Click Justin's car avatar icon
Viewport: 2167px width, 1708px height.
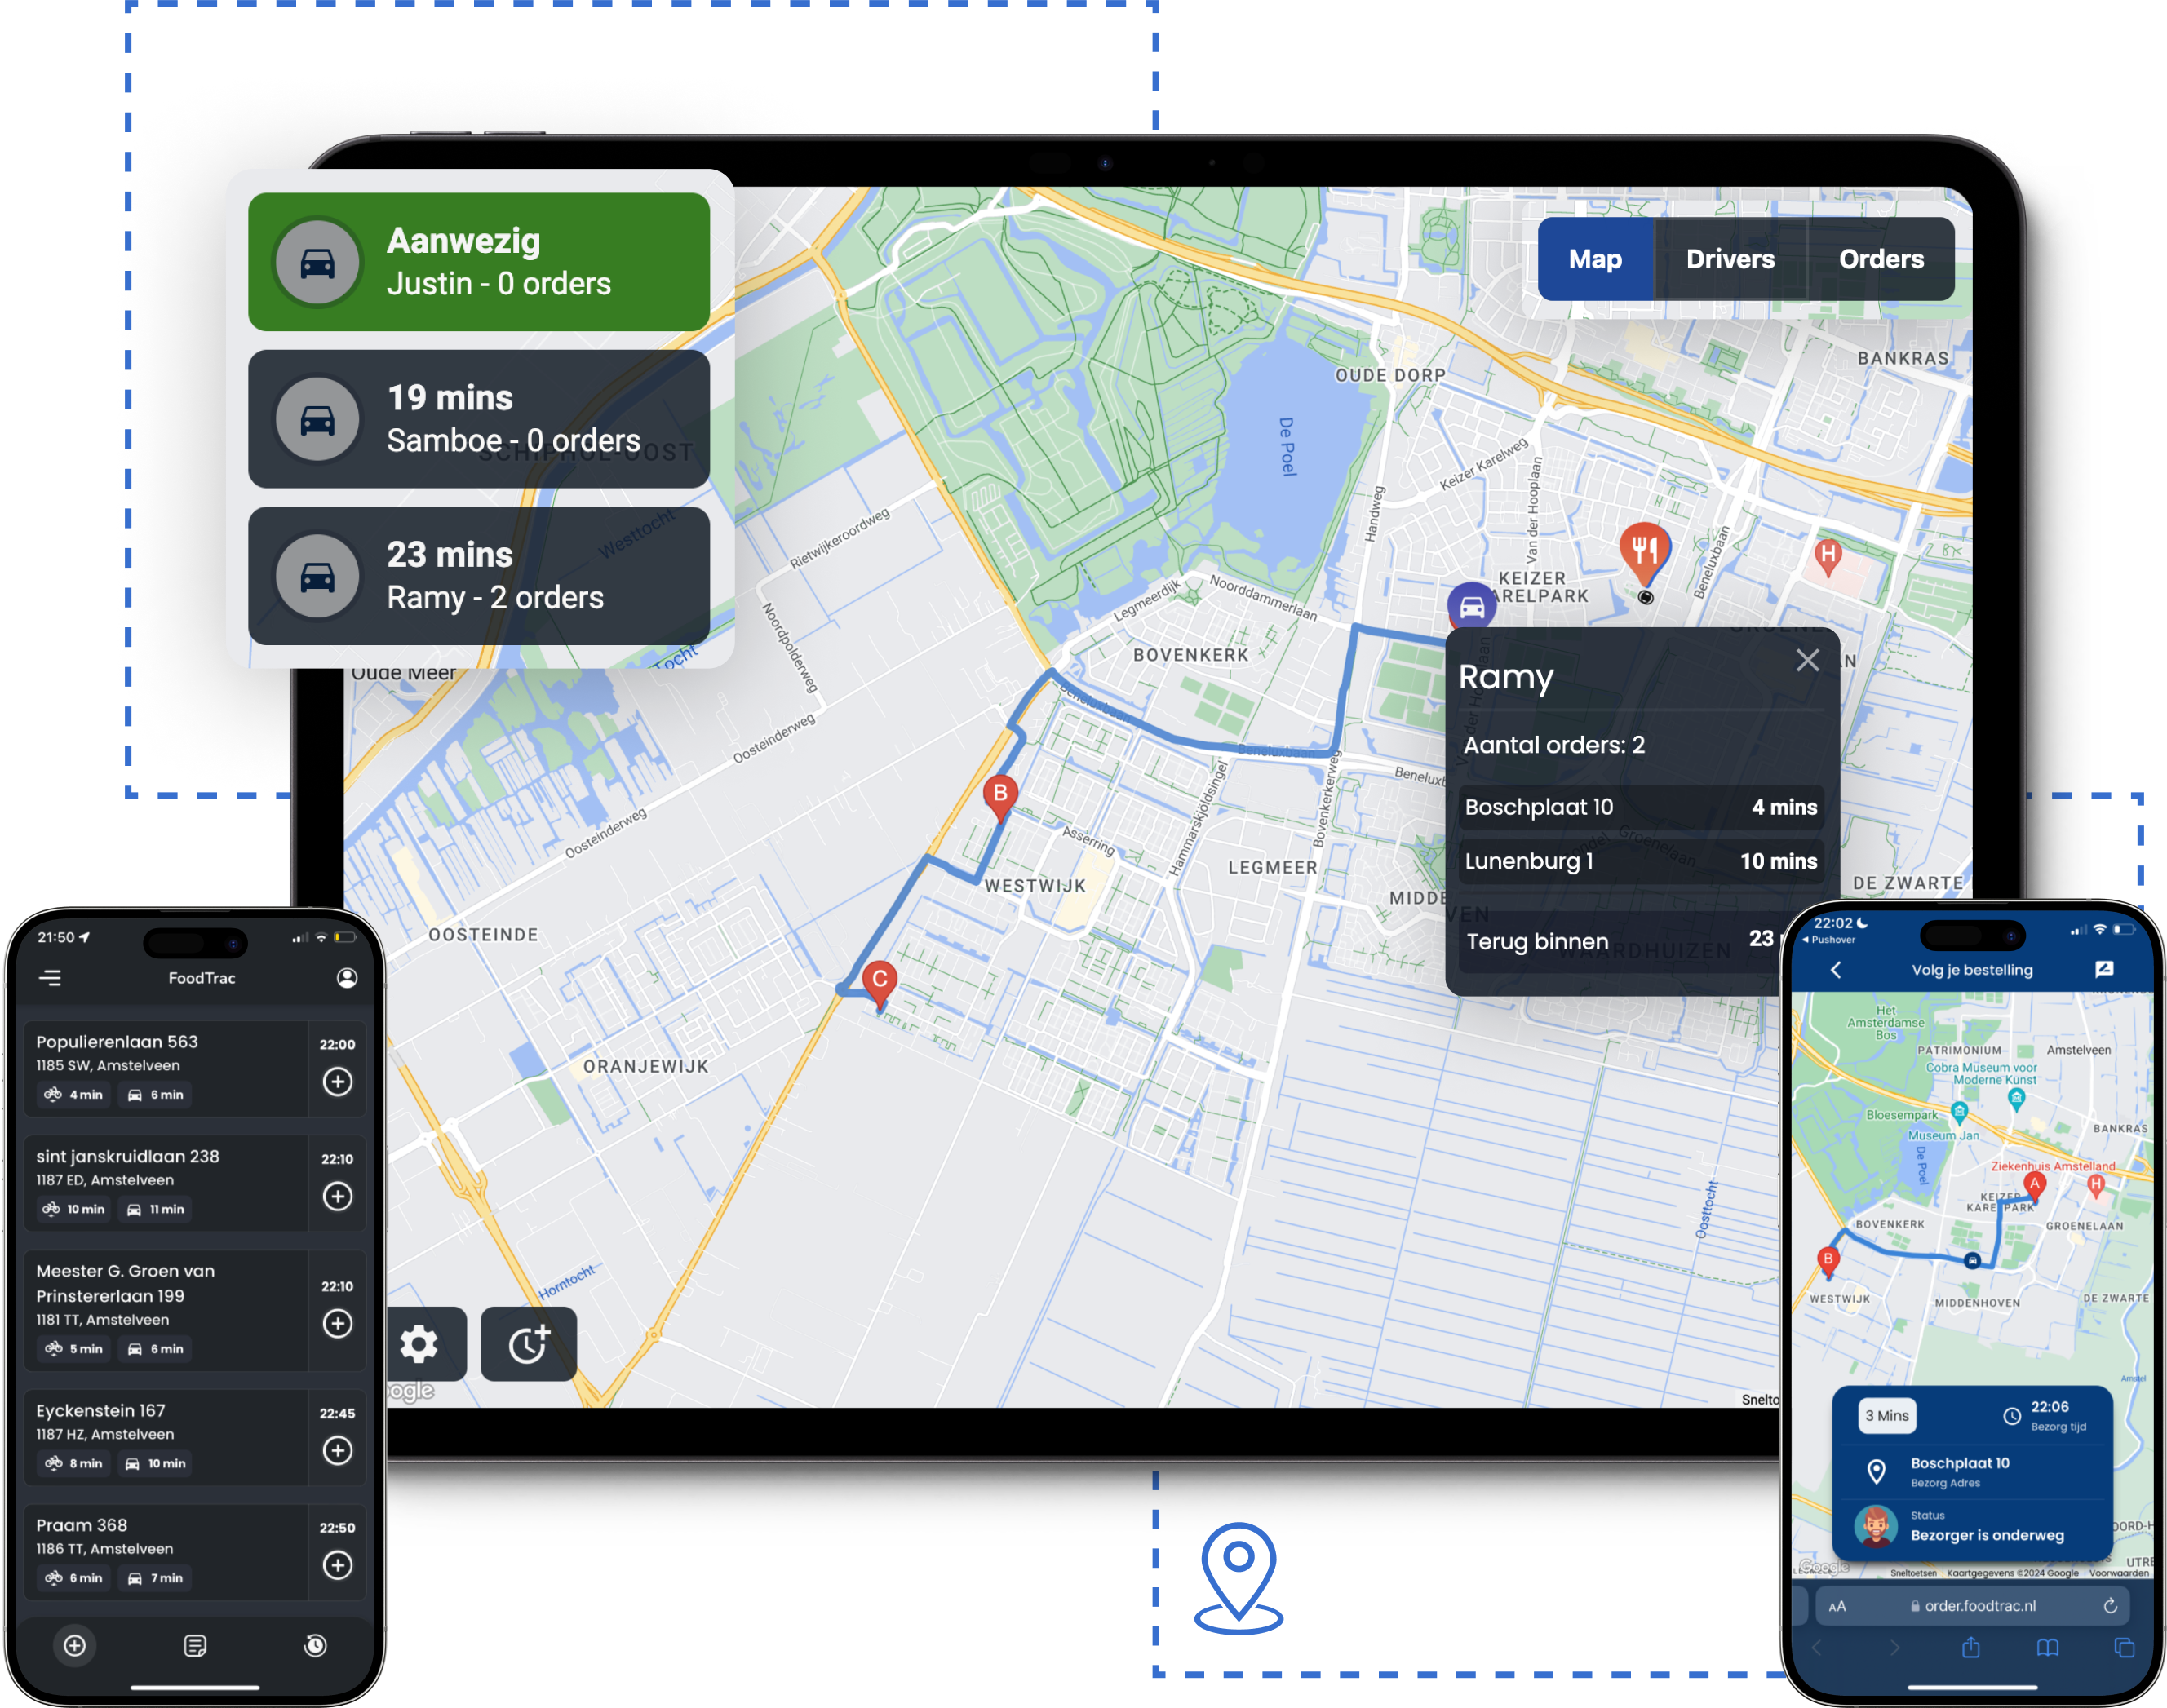point(318,263)
